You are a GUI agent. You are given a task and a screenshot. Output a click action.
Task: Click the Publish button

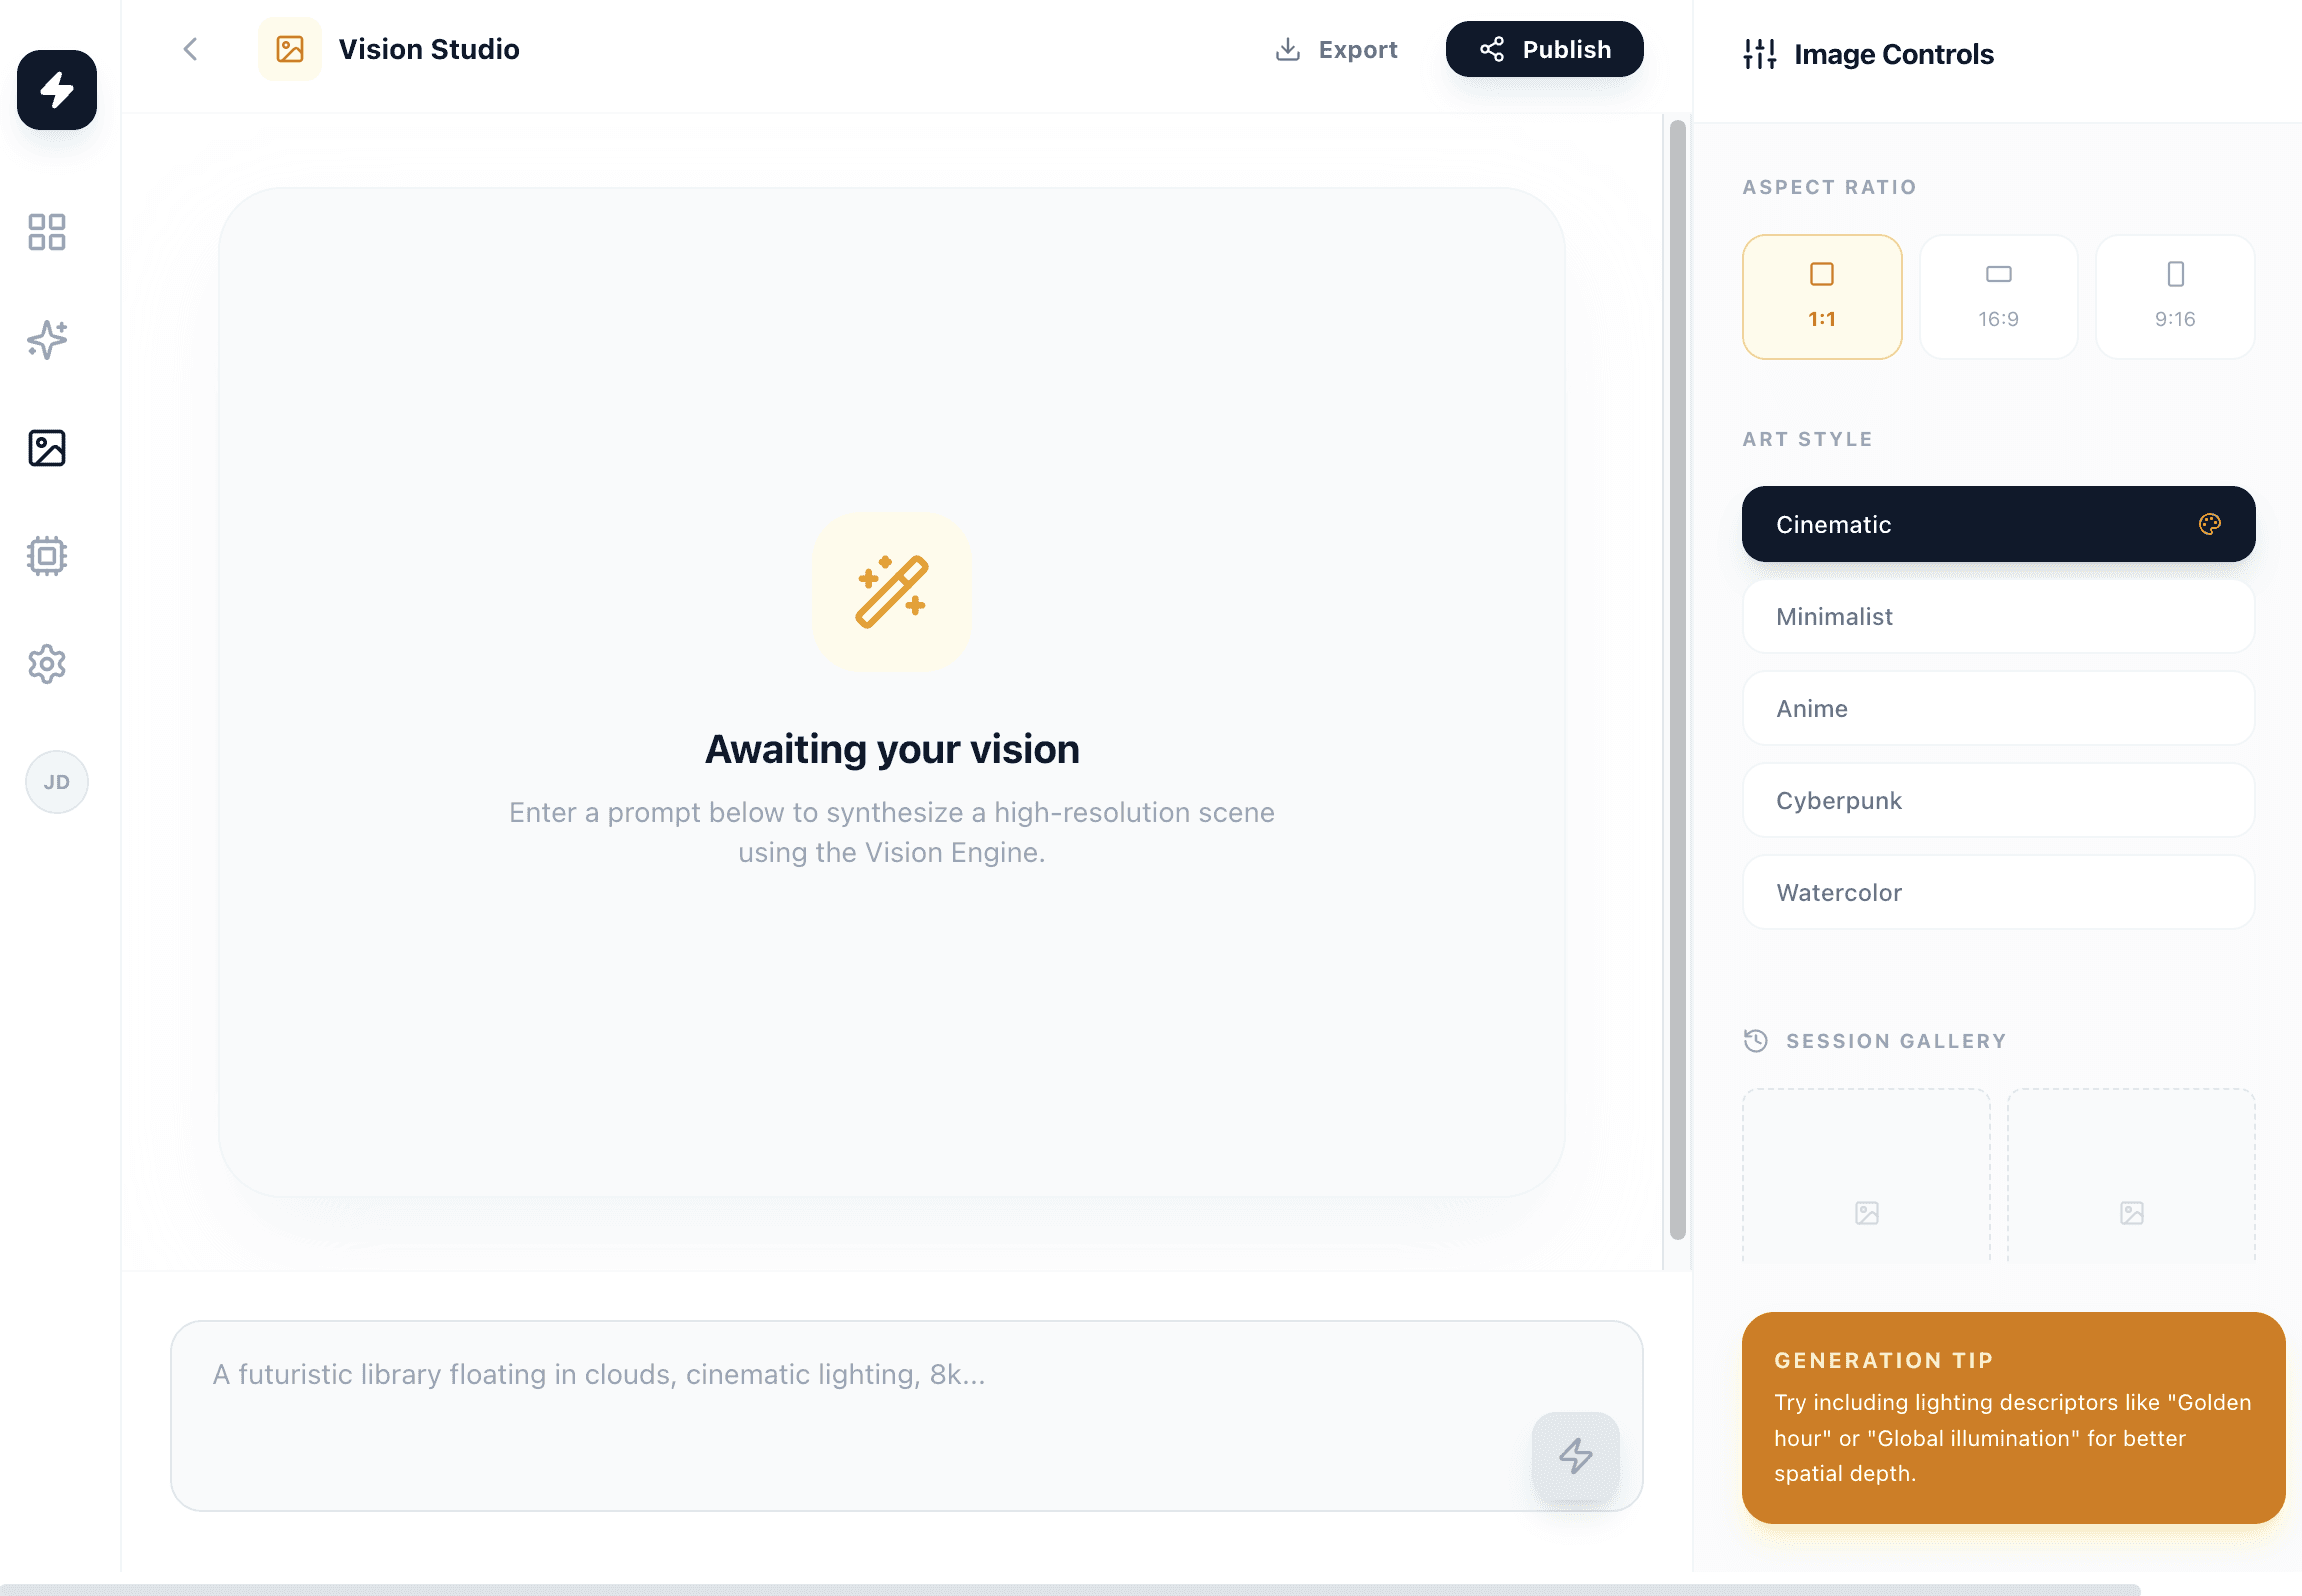click(1544, 49)
